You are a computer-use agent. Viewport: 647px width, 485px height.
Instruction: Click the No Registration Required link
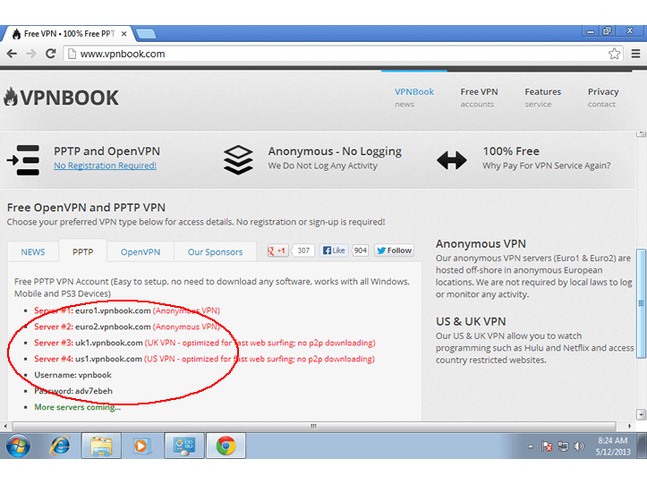(105, 165)
